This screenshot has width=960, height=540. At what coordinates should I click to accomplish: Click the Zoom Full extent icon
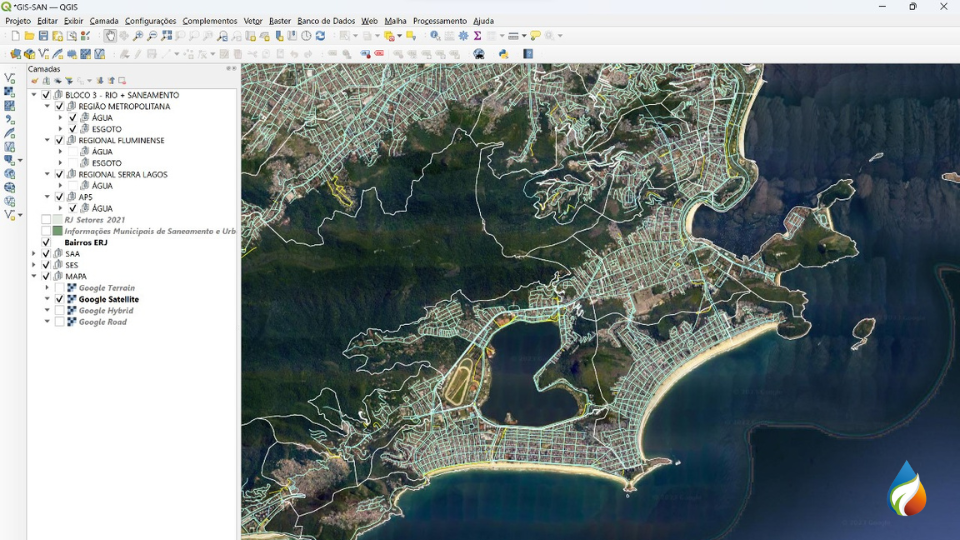(166, 36)
